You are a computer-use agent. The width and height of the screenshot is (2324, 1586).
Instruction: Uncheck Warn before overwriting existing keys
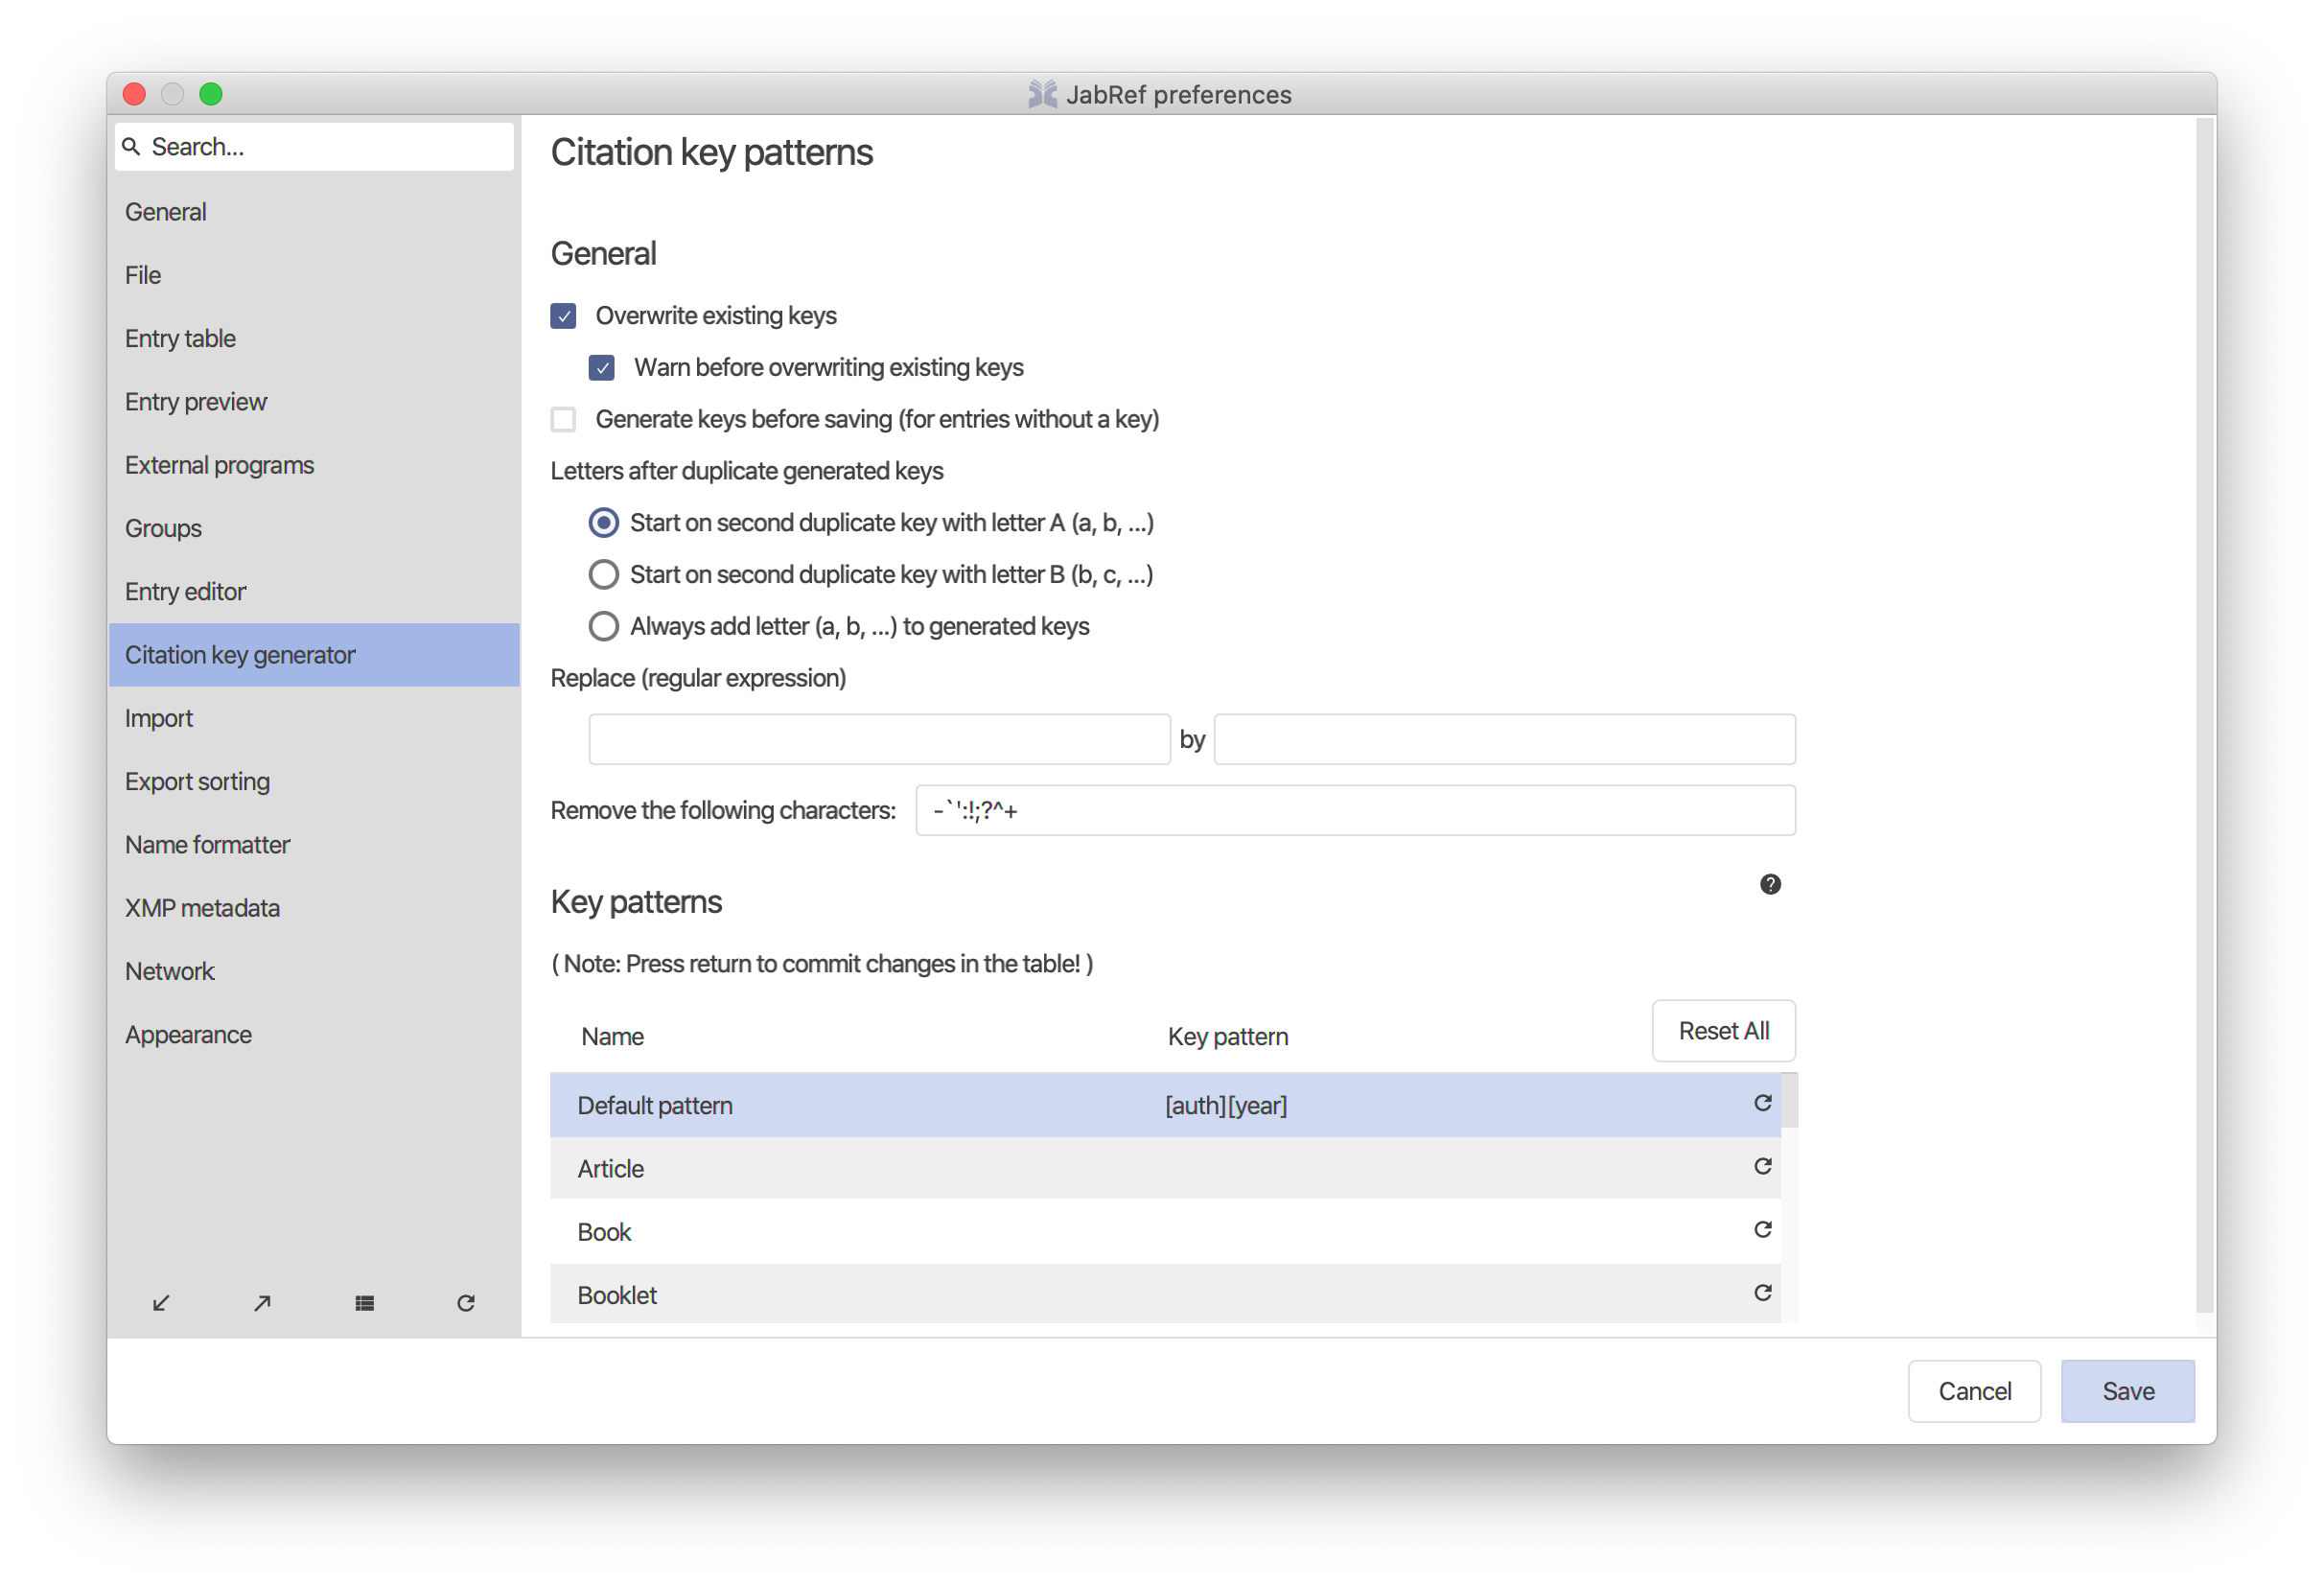(x=601, y=368)
